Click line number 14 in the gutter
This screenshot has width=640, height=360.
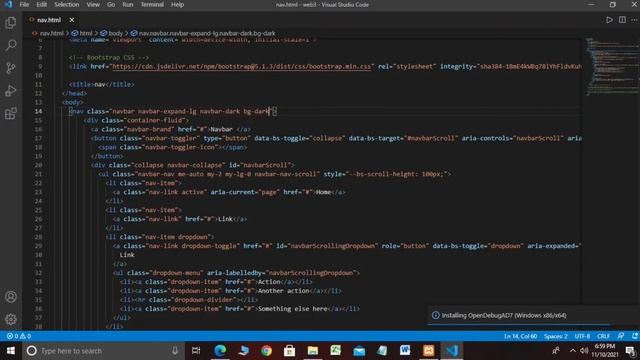38,111
